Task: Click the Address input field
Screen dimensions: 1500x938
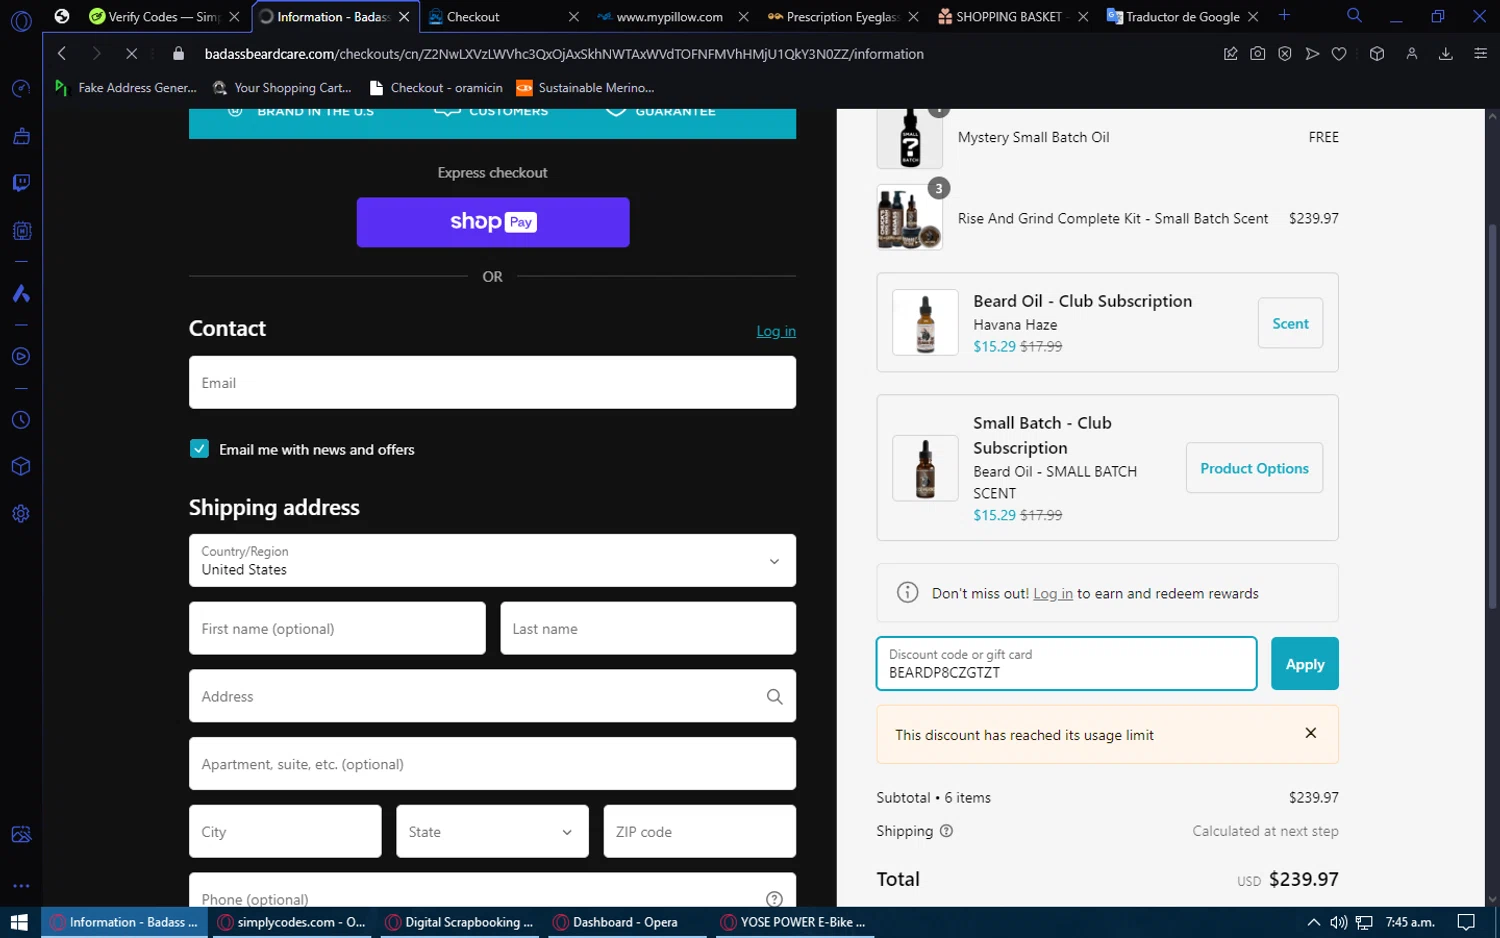Action: pos(492,696)
